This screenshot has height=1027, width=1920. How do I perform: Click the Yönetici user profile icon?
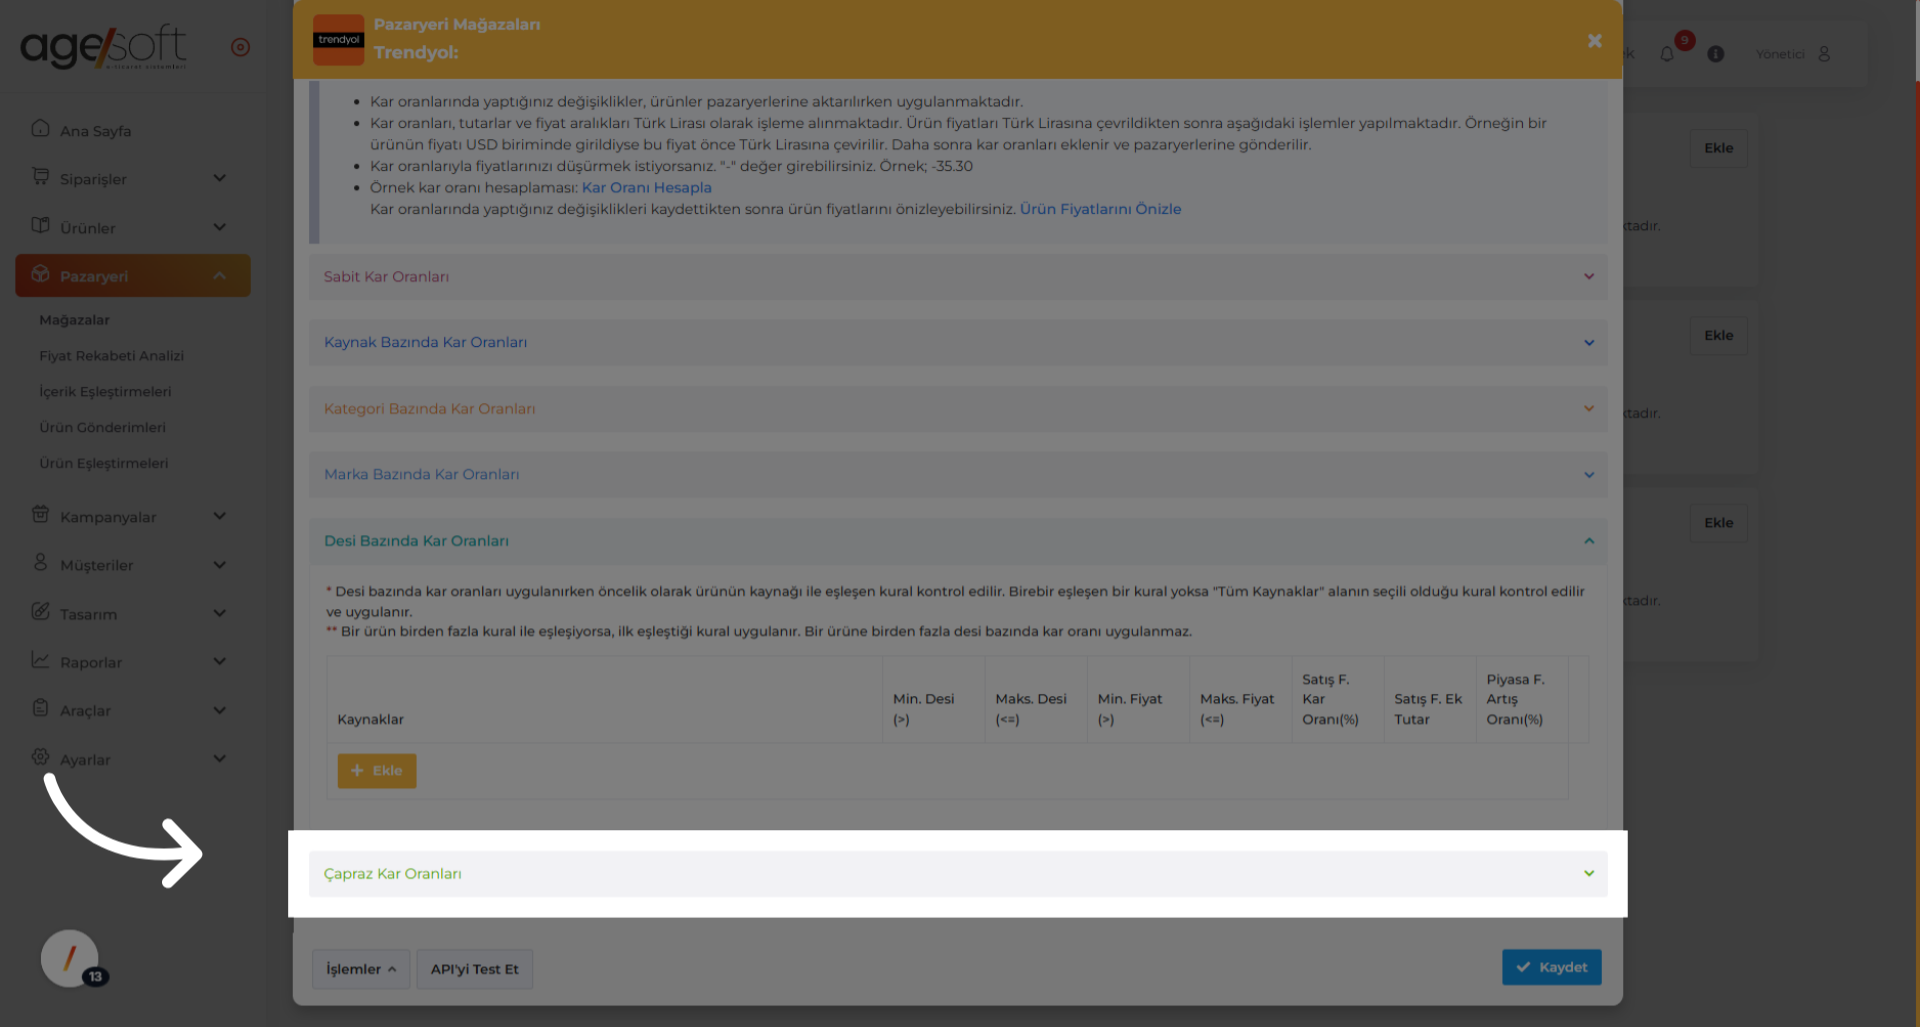[1824, 54]
